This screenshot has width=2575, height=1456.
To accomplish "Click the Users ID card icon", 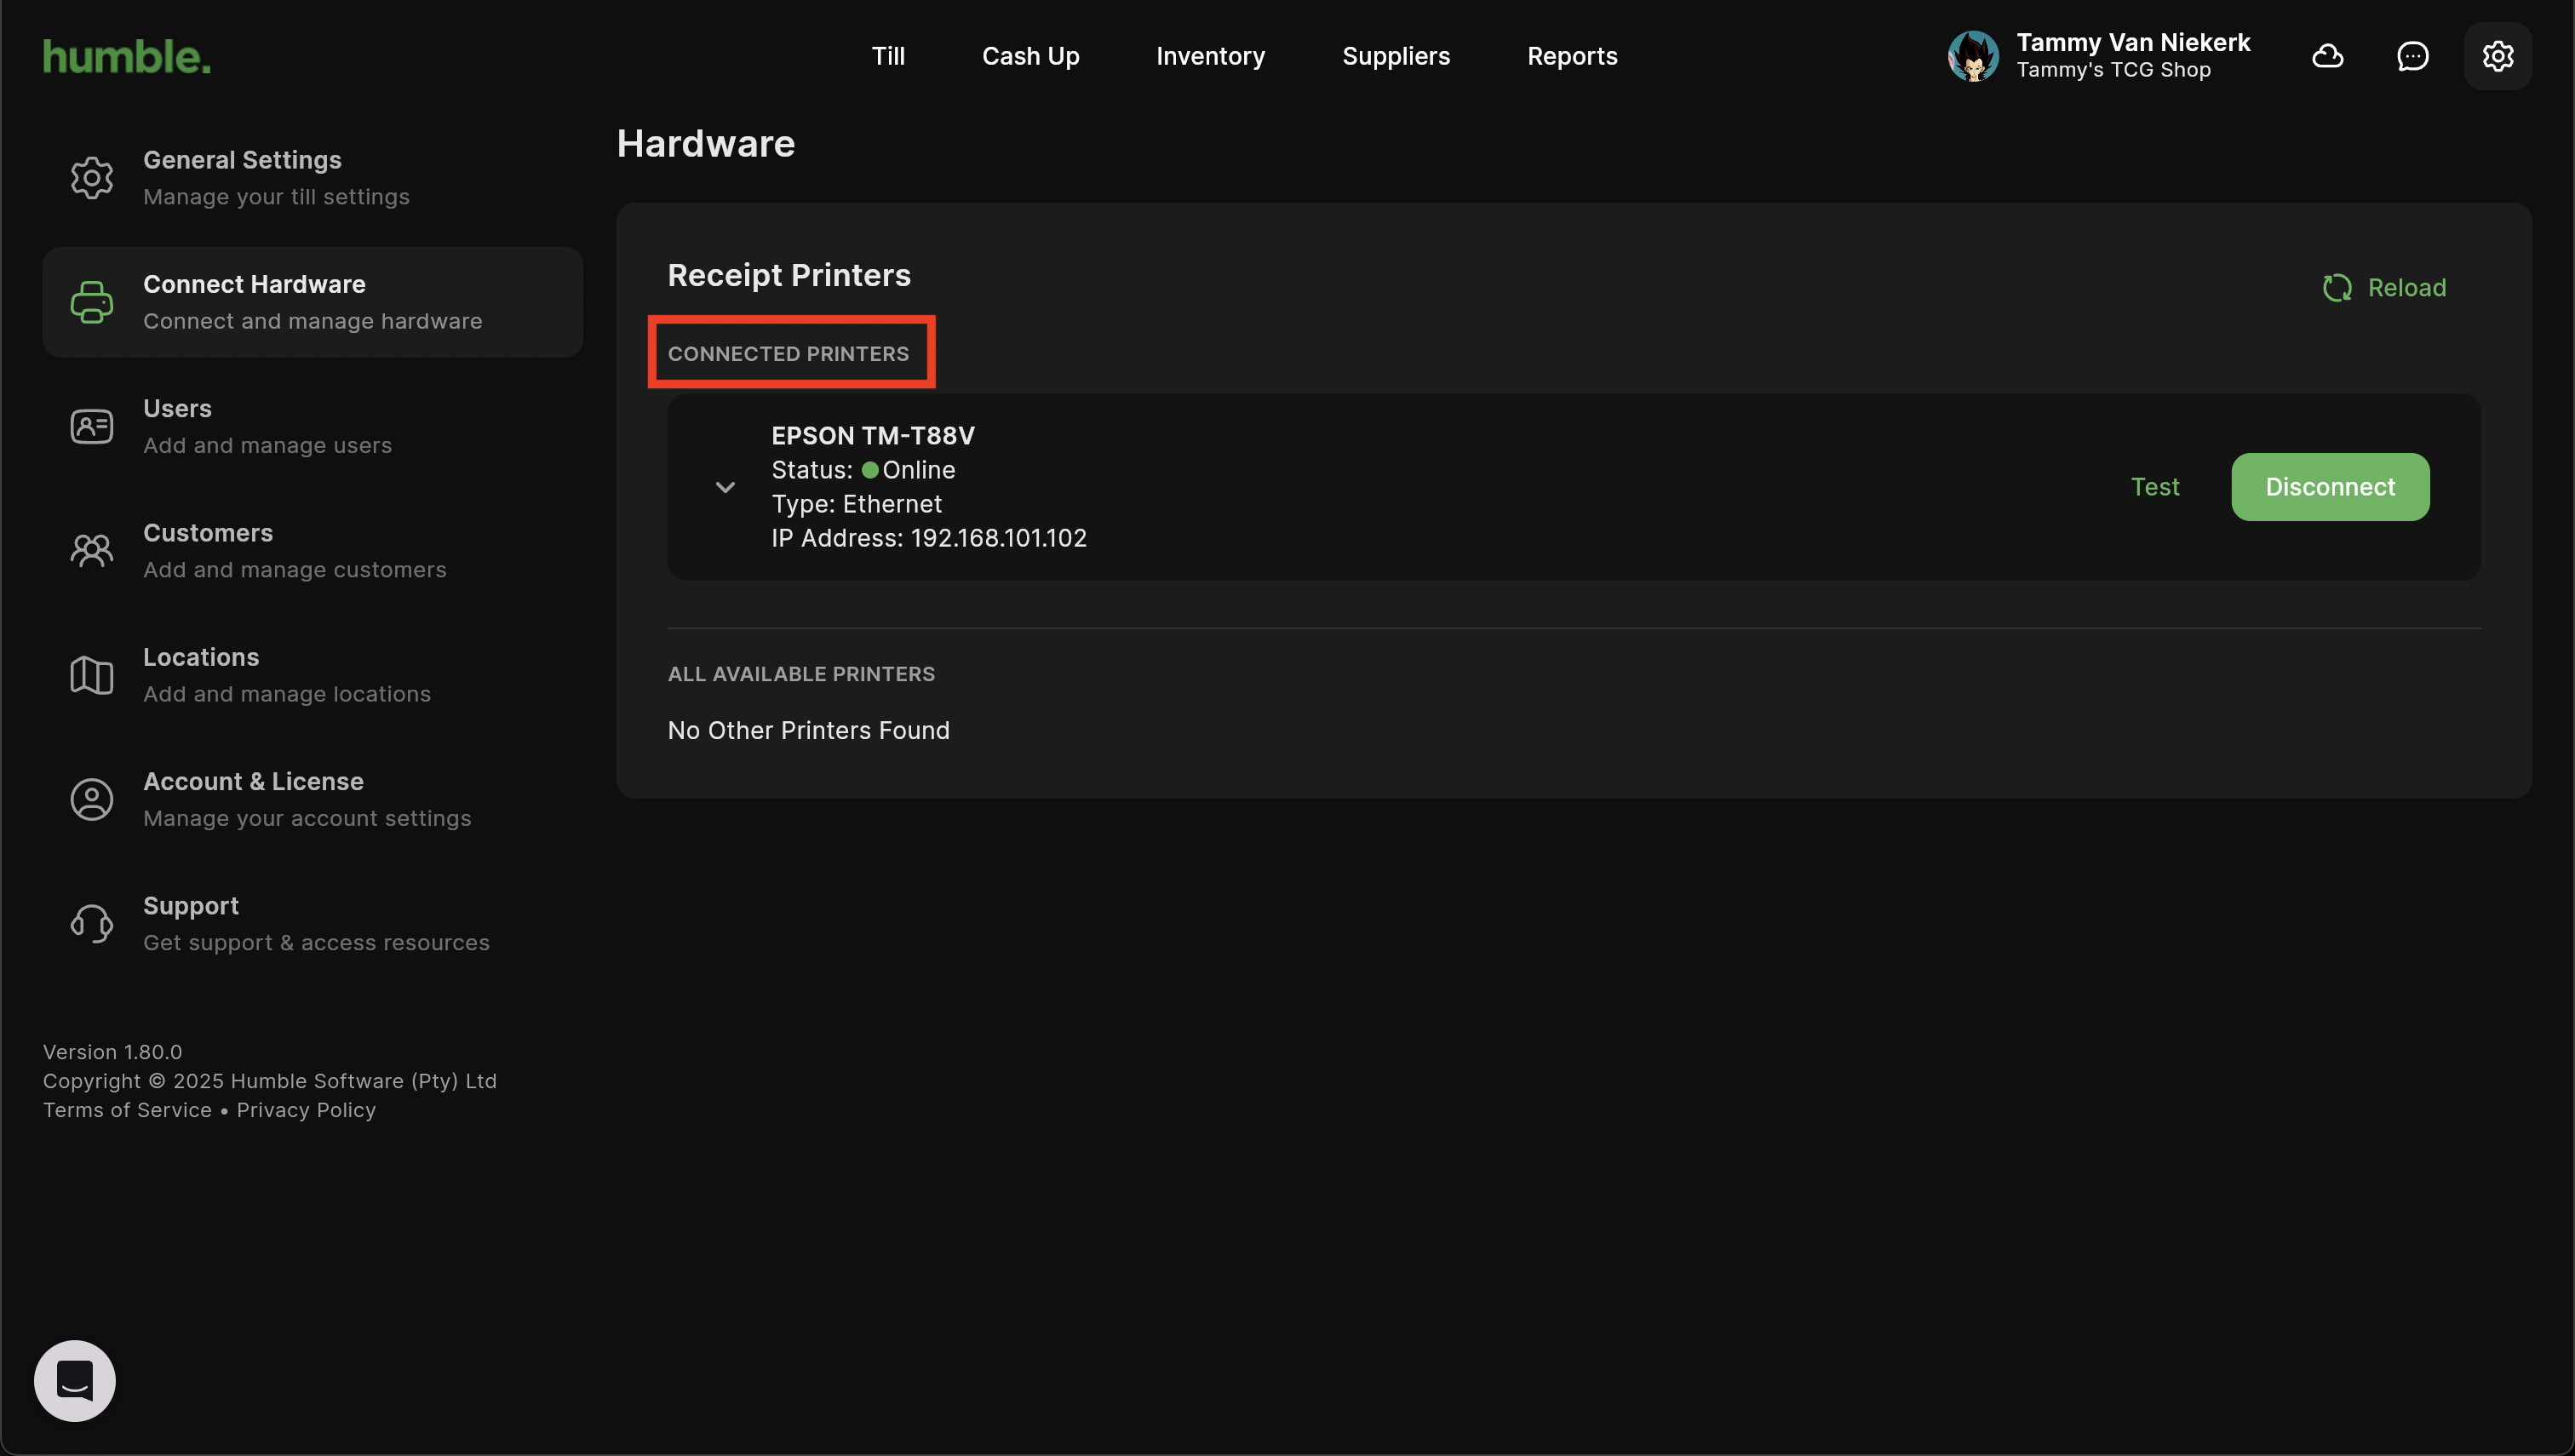I will [x=92, y=427].
